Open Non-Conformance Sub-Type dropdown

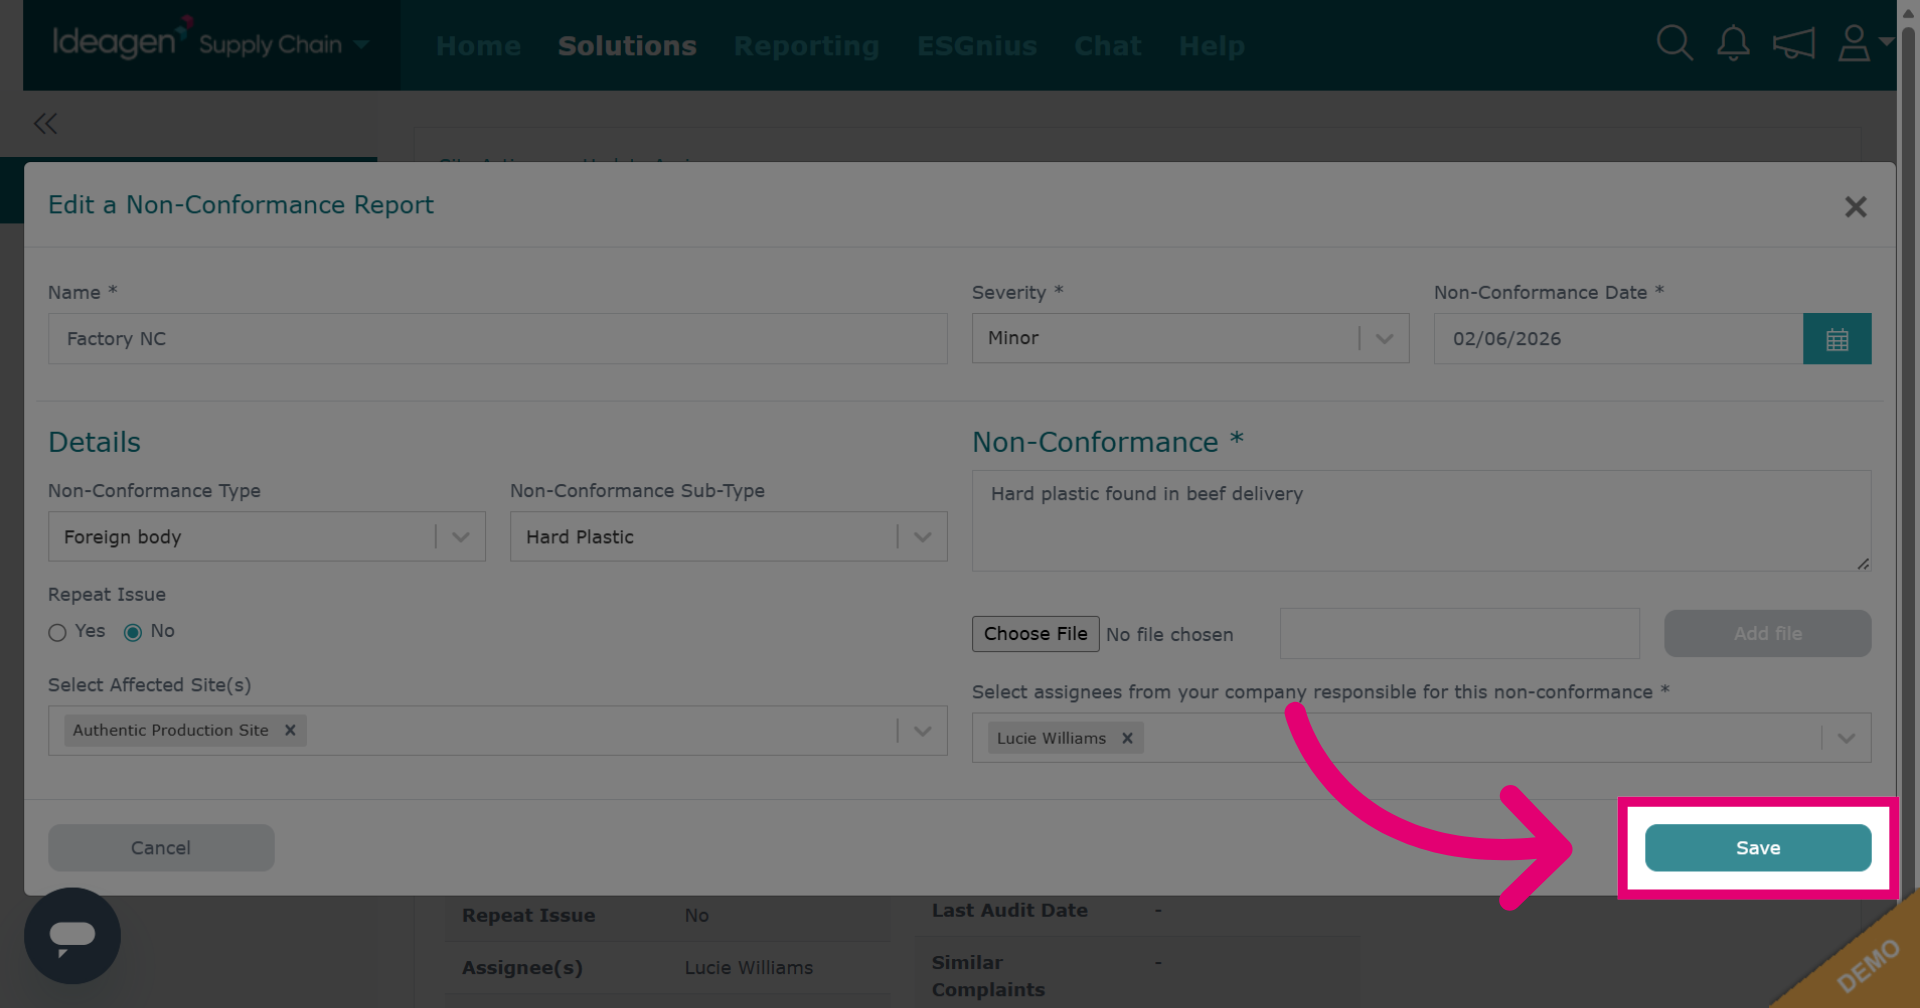[728, 536]
